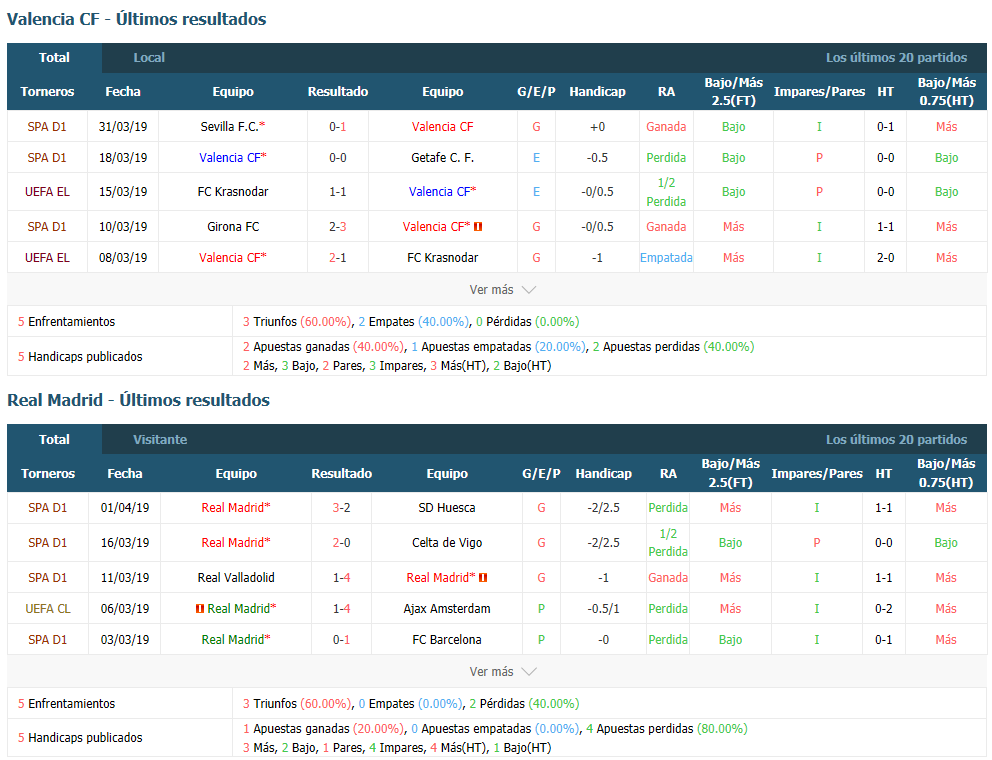Open Girona FC team link

[x=233, y=227]
